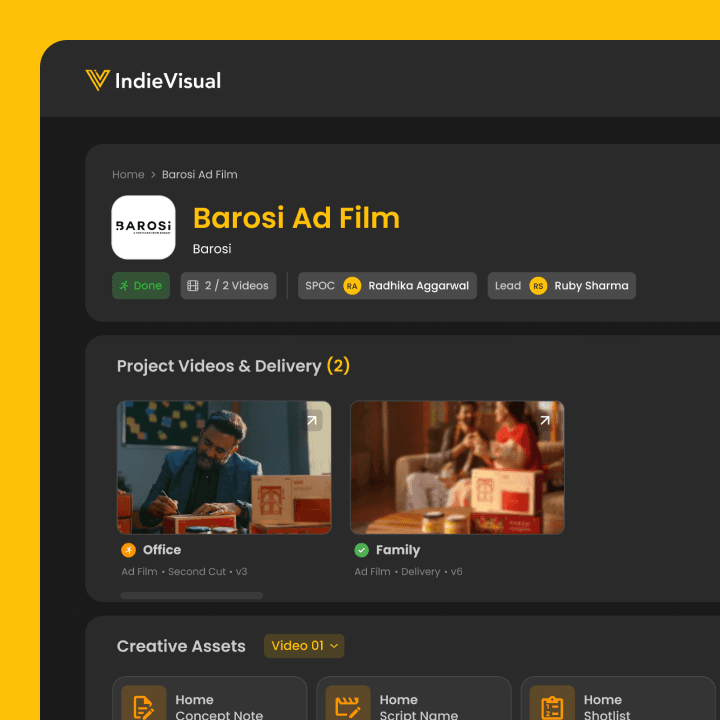720x720 pixels.
Task: Click the horizontal scrollbar under project videos
Action: coord(192,596)
